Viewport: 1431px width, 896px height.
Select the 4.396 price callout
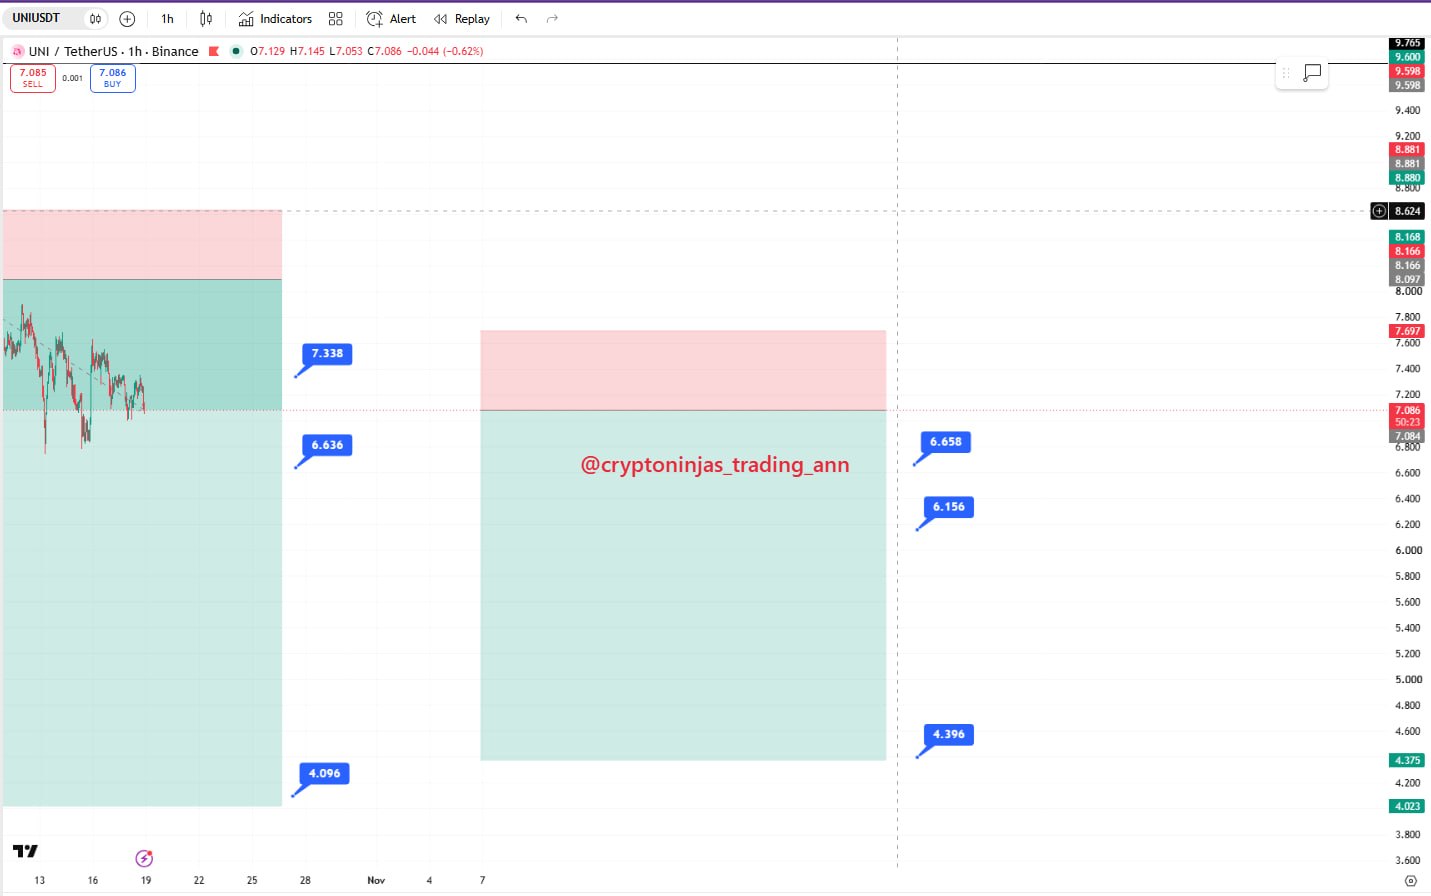click(x=949, y=735)
